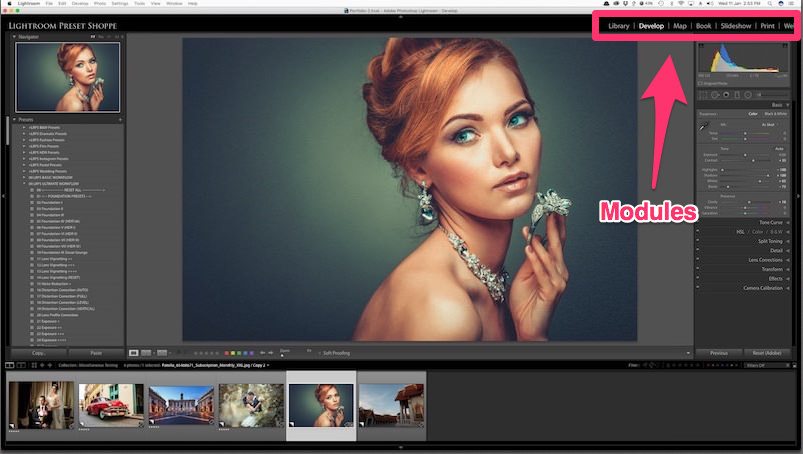
Task: Click the Copy... button
Action: click(38, 353)
